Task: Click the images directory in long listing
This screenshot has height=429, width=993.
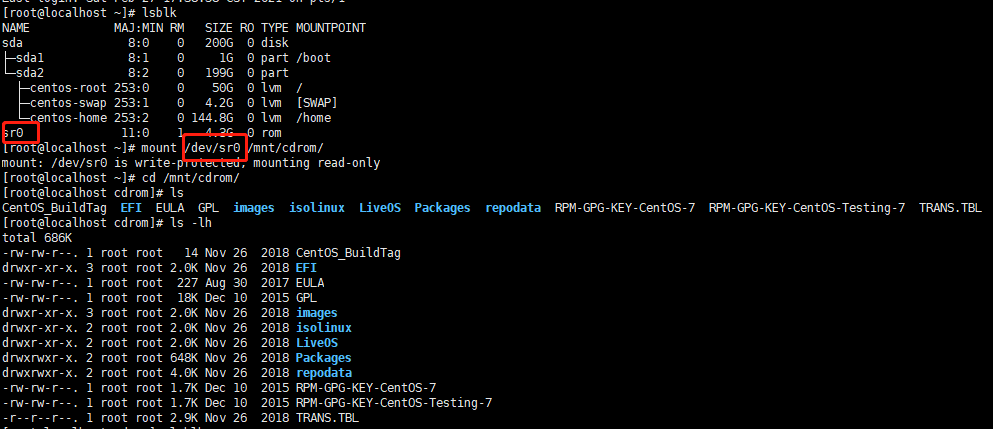Action: (x=316, y=312)
